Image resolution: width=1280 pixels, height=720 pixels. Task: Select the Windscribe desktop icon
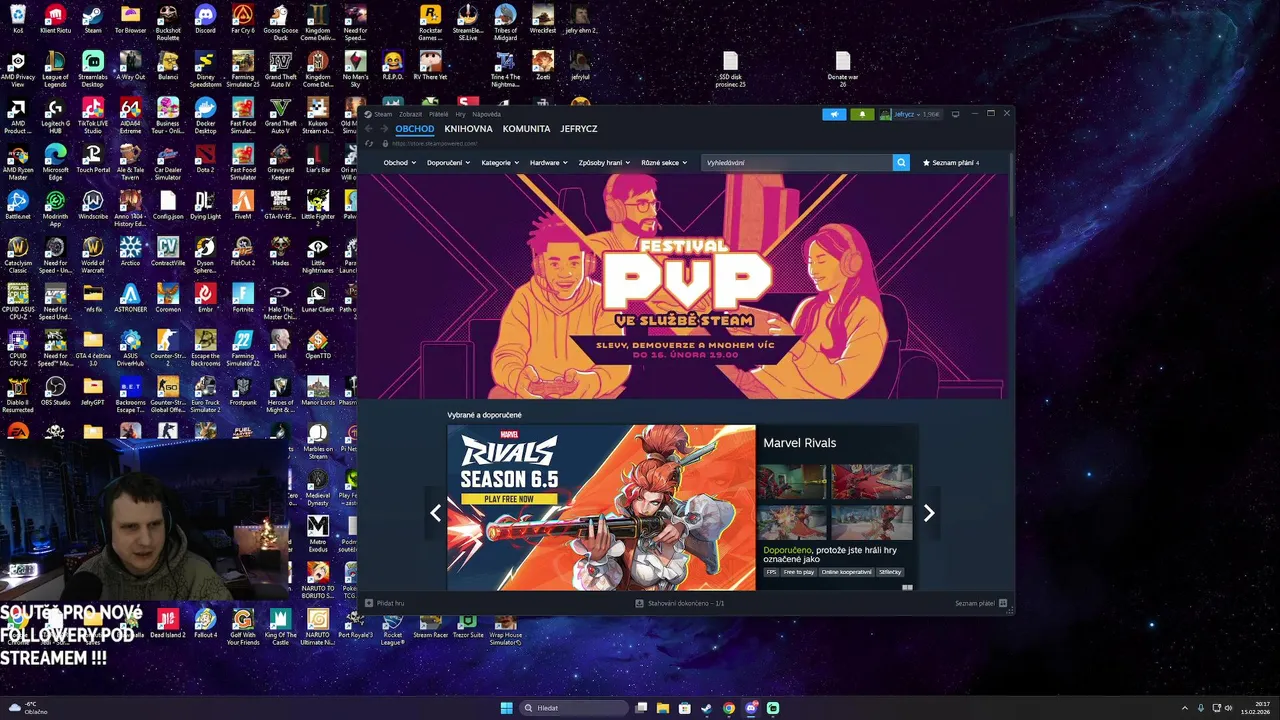(x=93, y=205)
